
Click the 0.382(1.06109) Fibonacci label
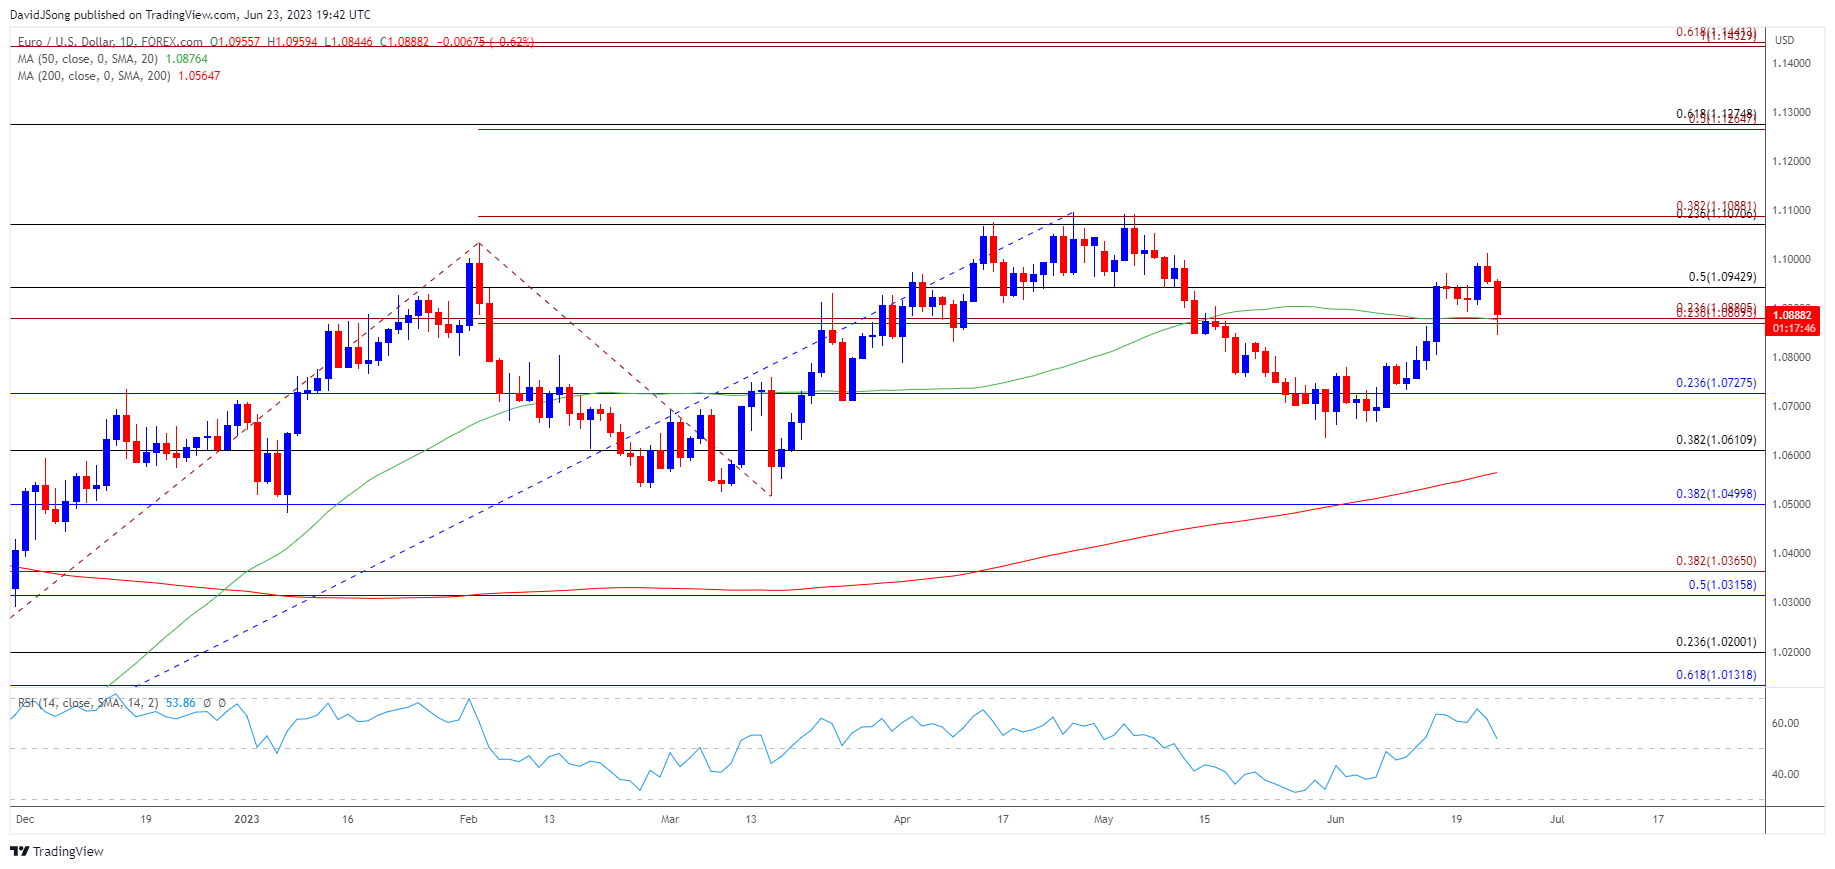1716,440
